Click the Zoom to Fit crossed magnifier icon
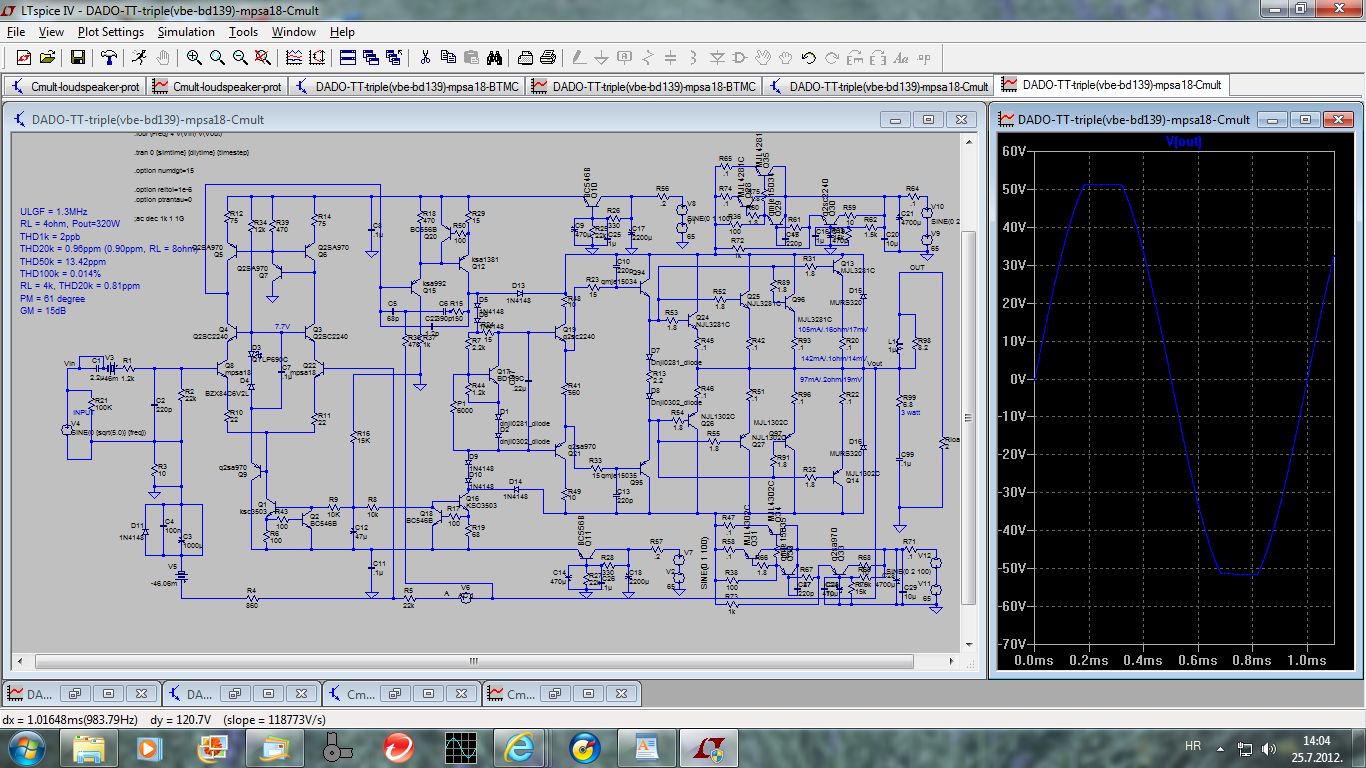Image resolution: width=1366 pixels, height=768 pixels. pos(264,57)
